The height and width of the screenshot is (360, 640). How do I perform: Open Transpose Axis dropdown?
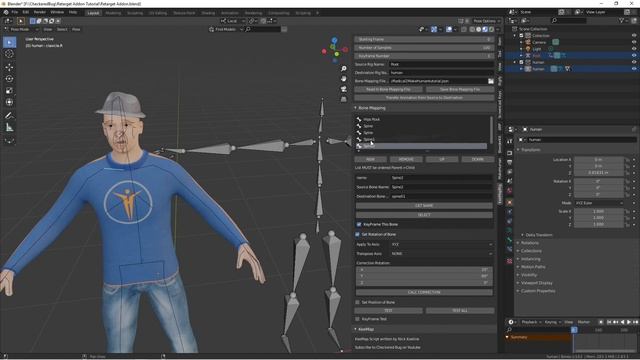coord(442,253)
